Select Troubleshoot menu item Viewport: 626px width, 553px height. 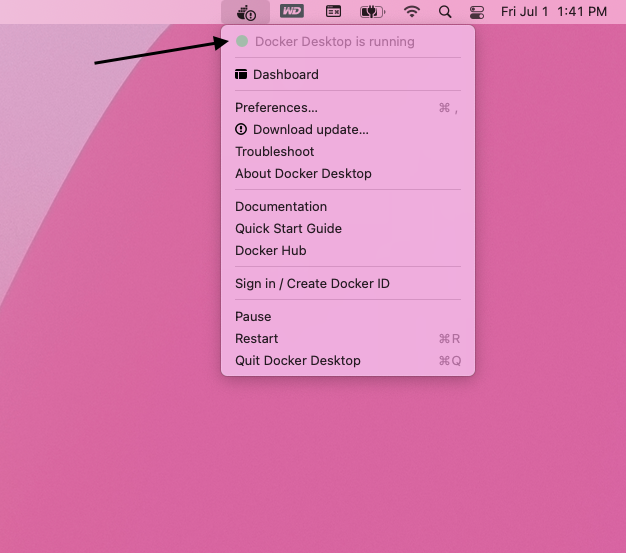(x=348, y=151)
